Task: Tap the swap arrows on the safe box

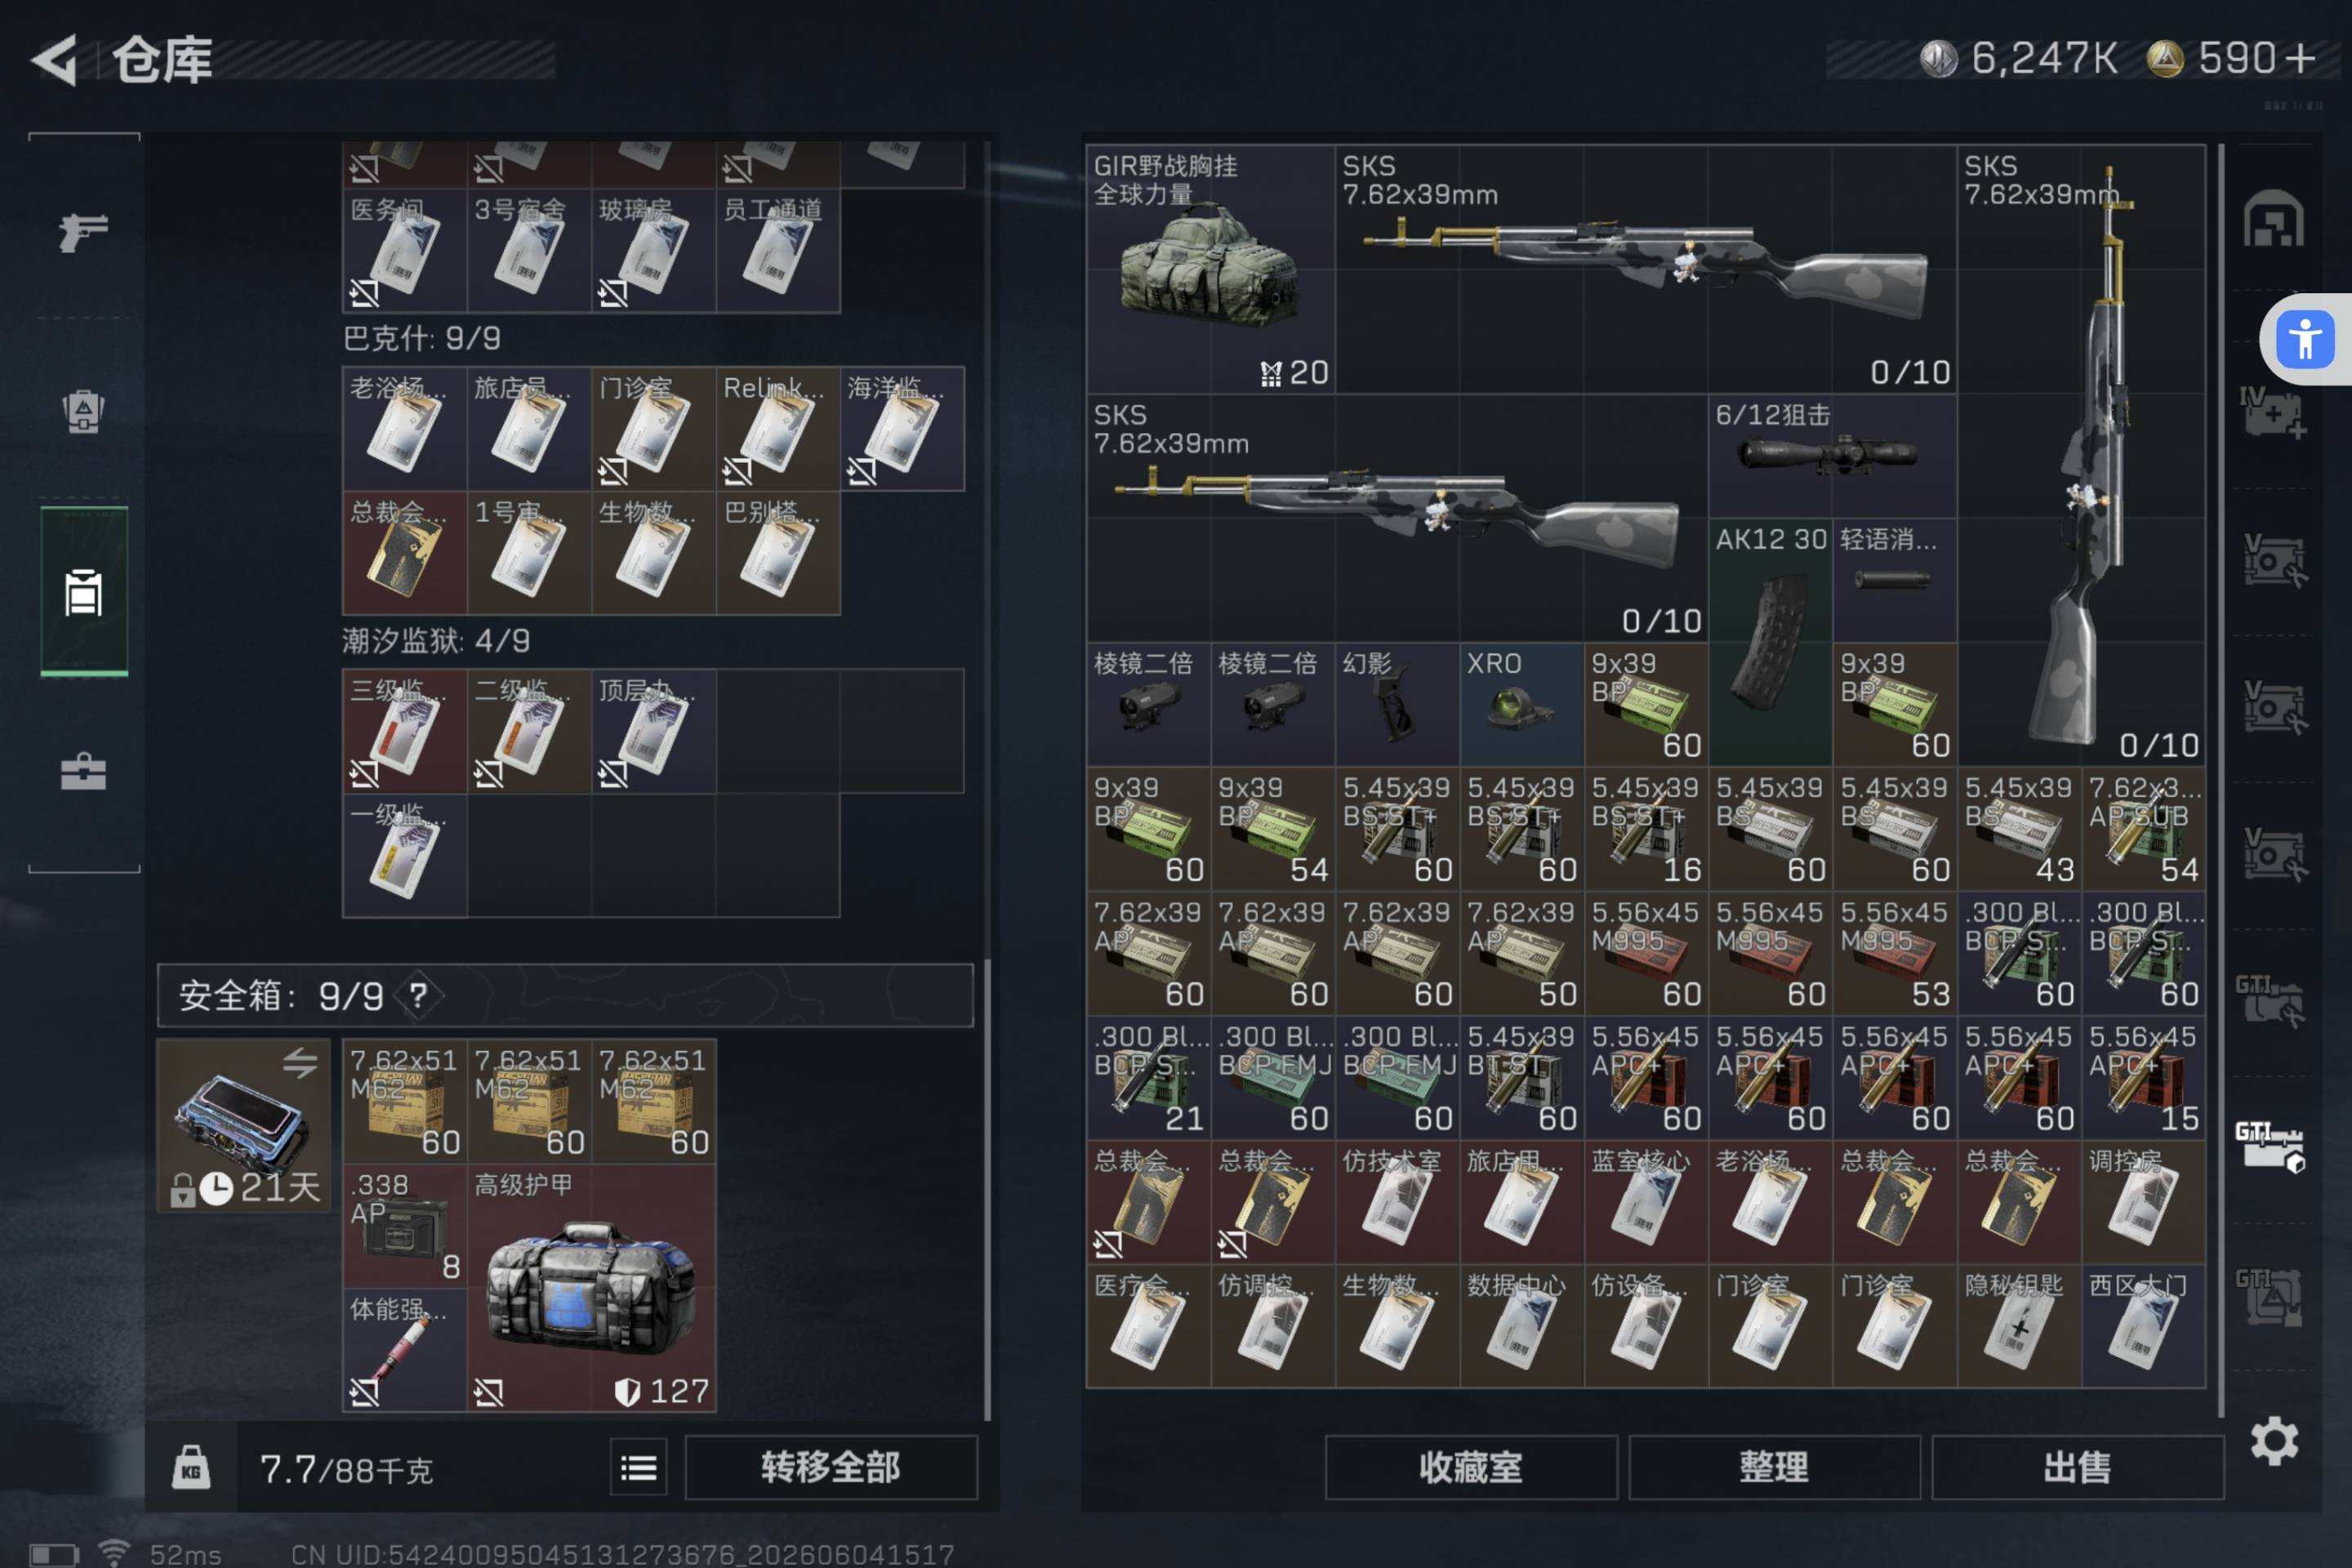Action: (299, 1062)
